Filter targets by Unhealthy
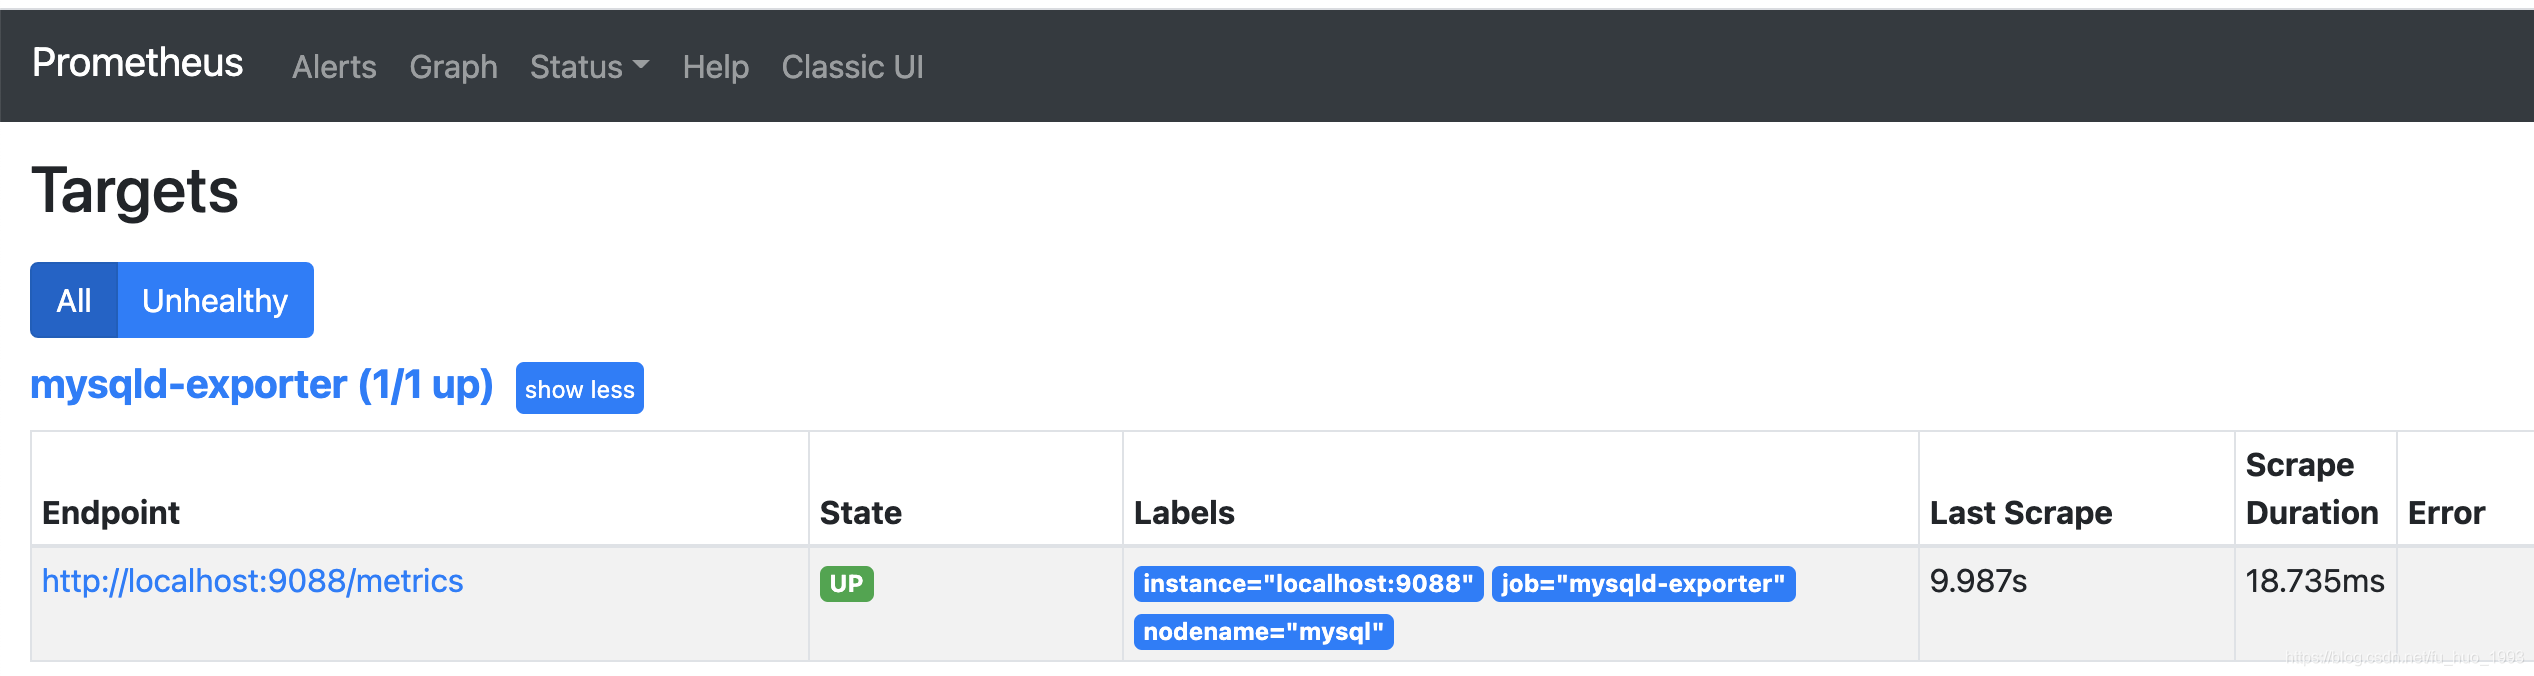 (215, 300)
